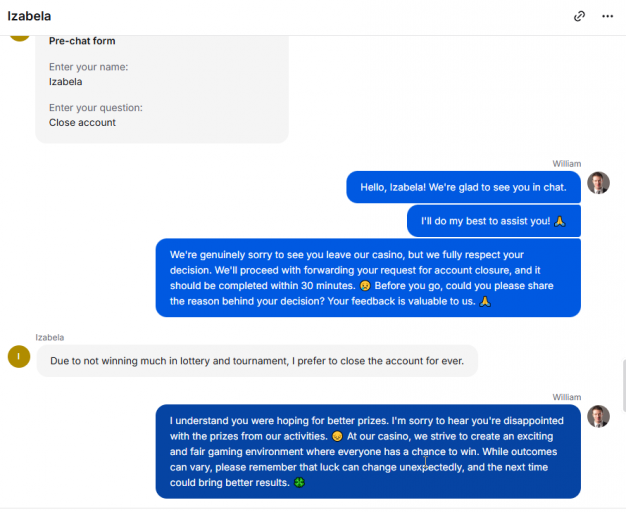Viewport: 626px width, 512px height.
Task: Click the sad face emoji after '30 minutes'
Action: (x=365, y=286)
